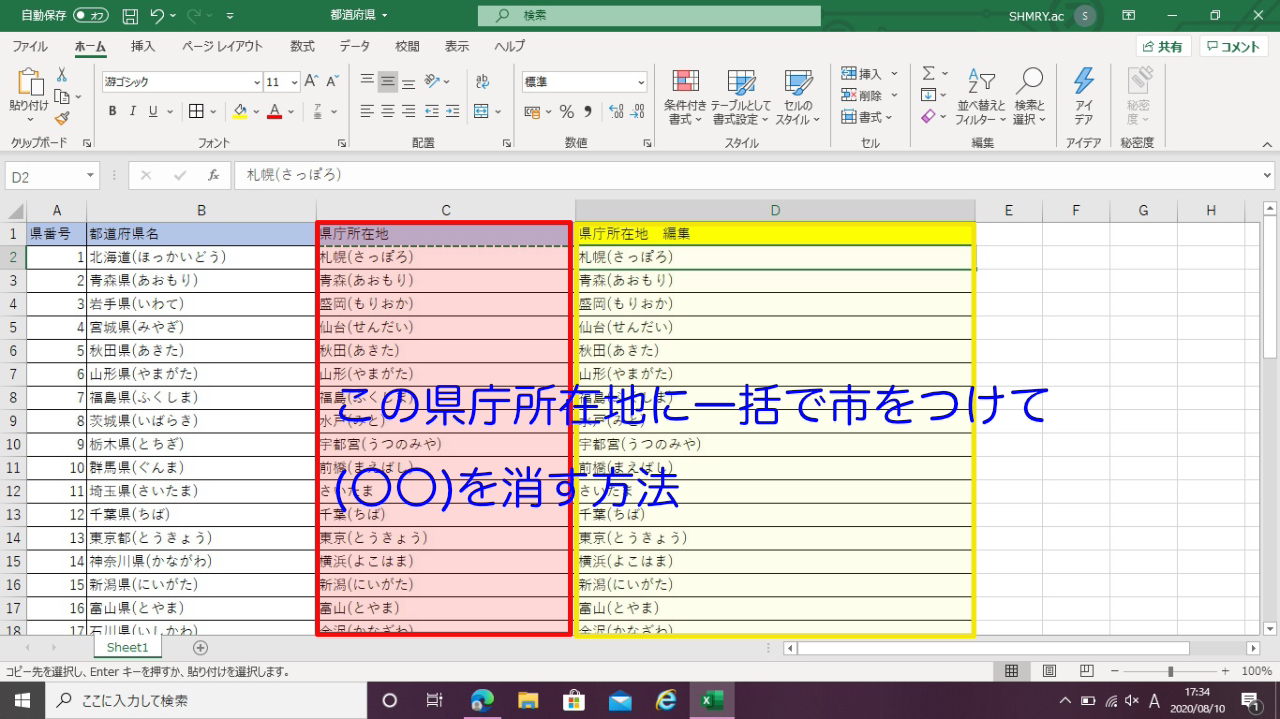Viewport: 1280px width, 719px height.
Task: Select the Σ AutoSum icon
Action: 929,72
